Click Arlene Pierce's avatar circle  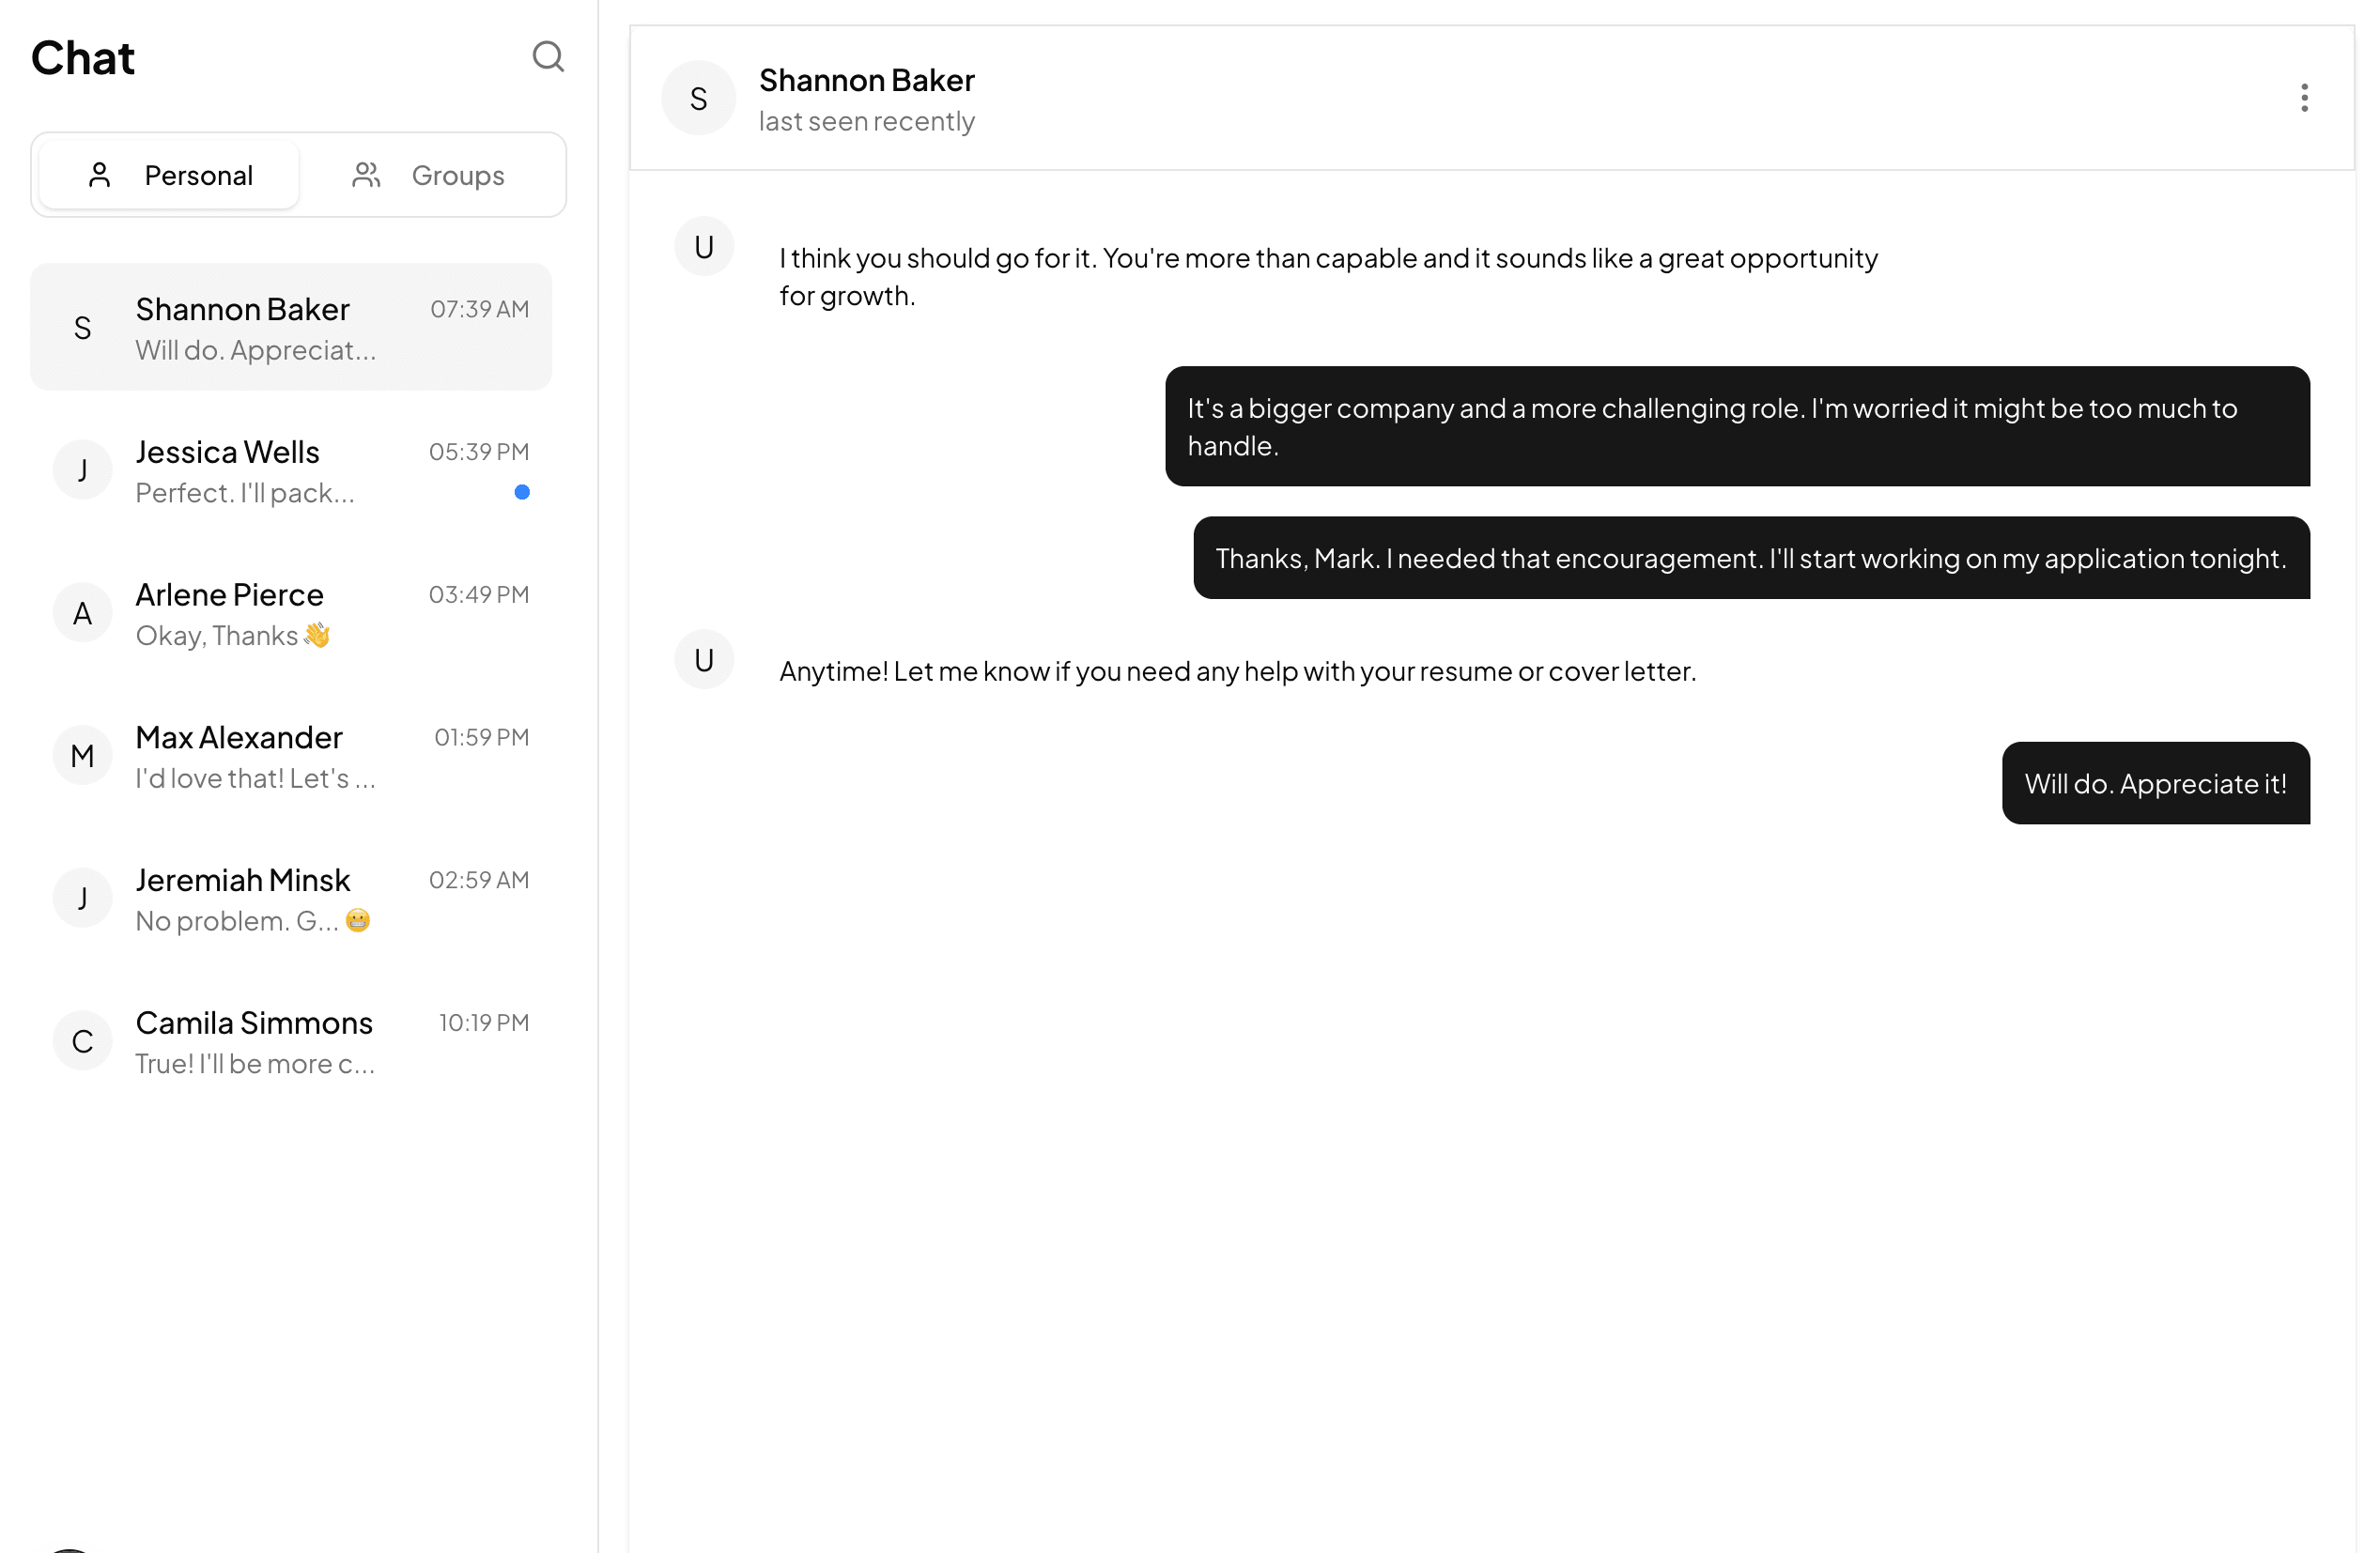pos(82,612)
